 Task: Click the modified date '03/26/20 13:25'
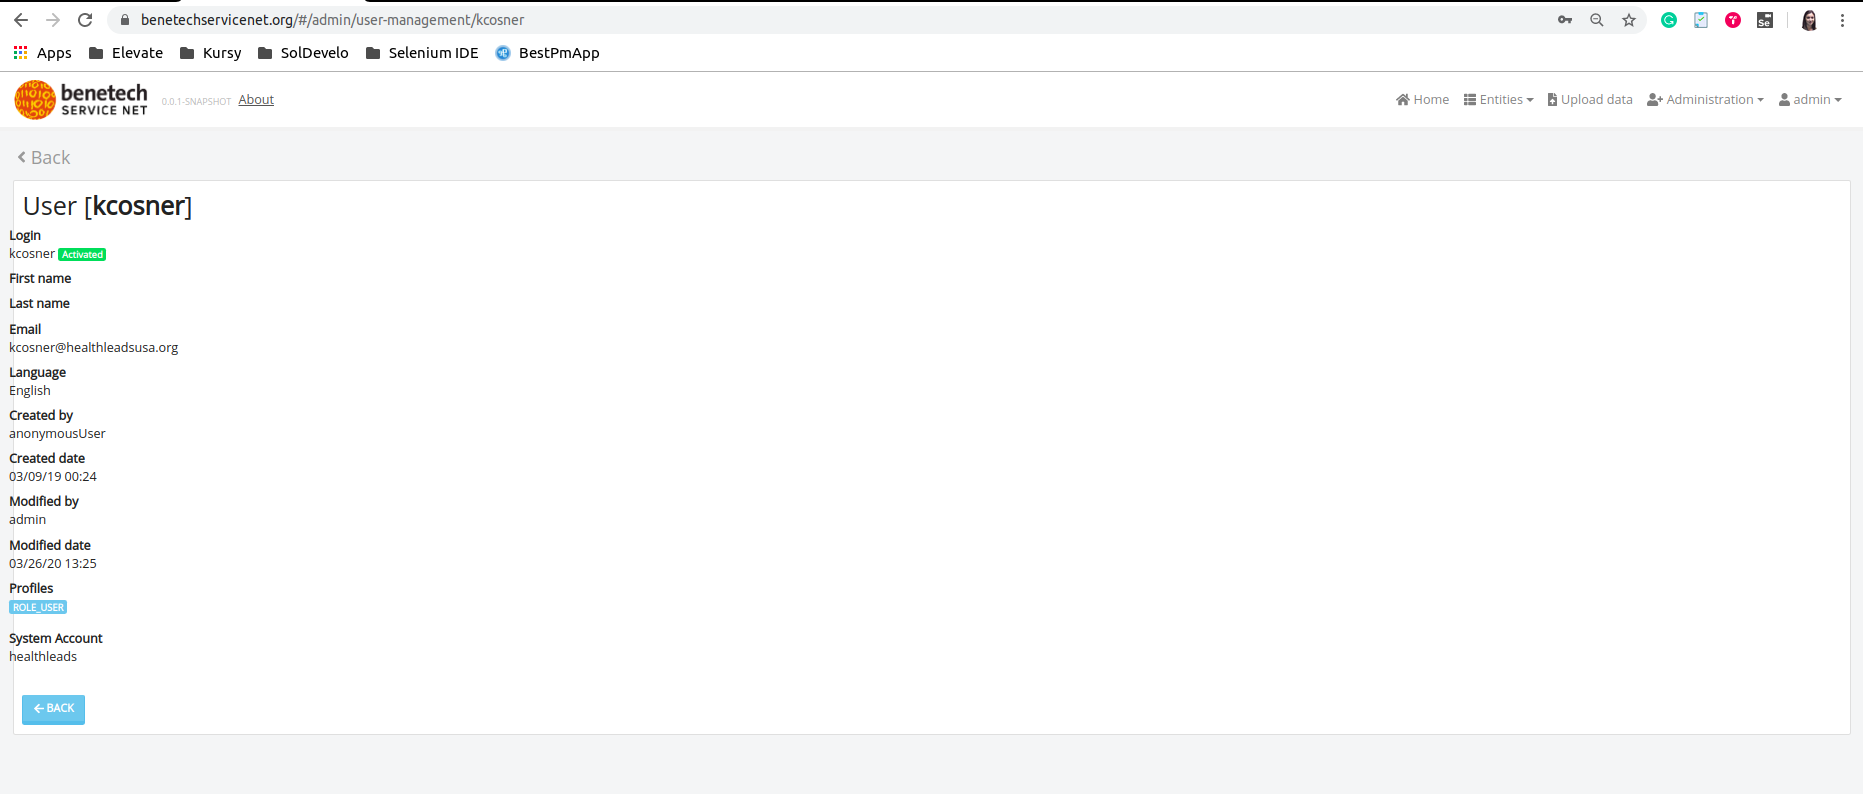pyautogui.click(x=53, y=564)
